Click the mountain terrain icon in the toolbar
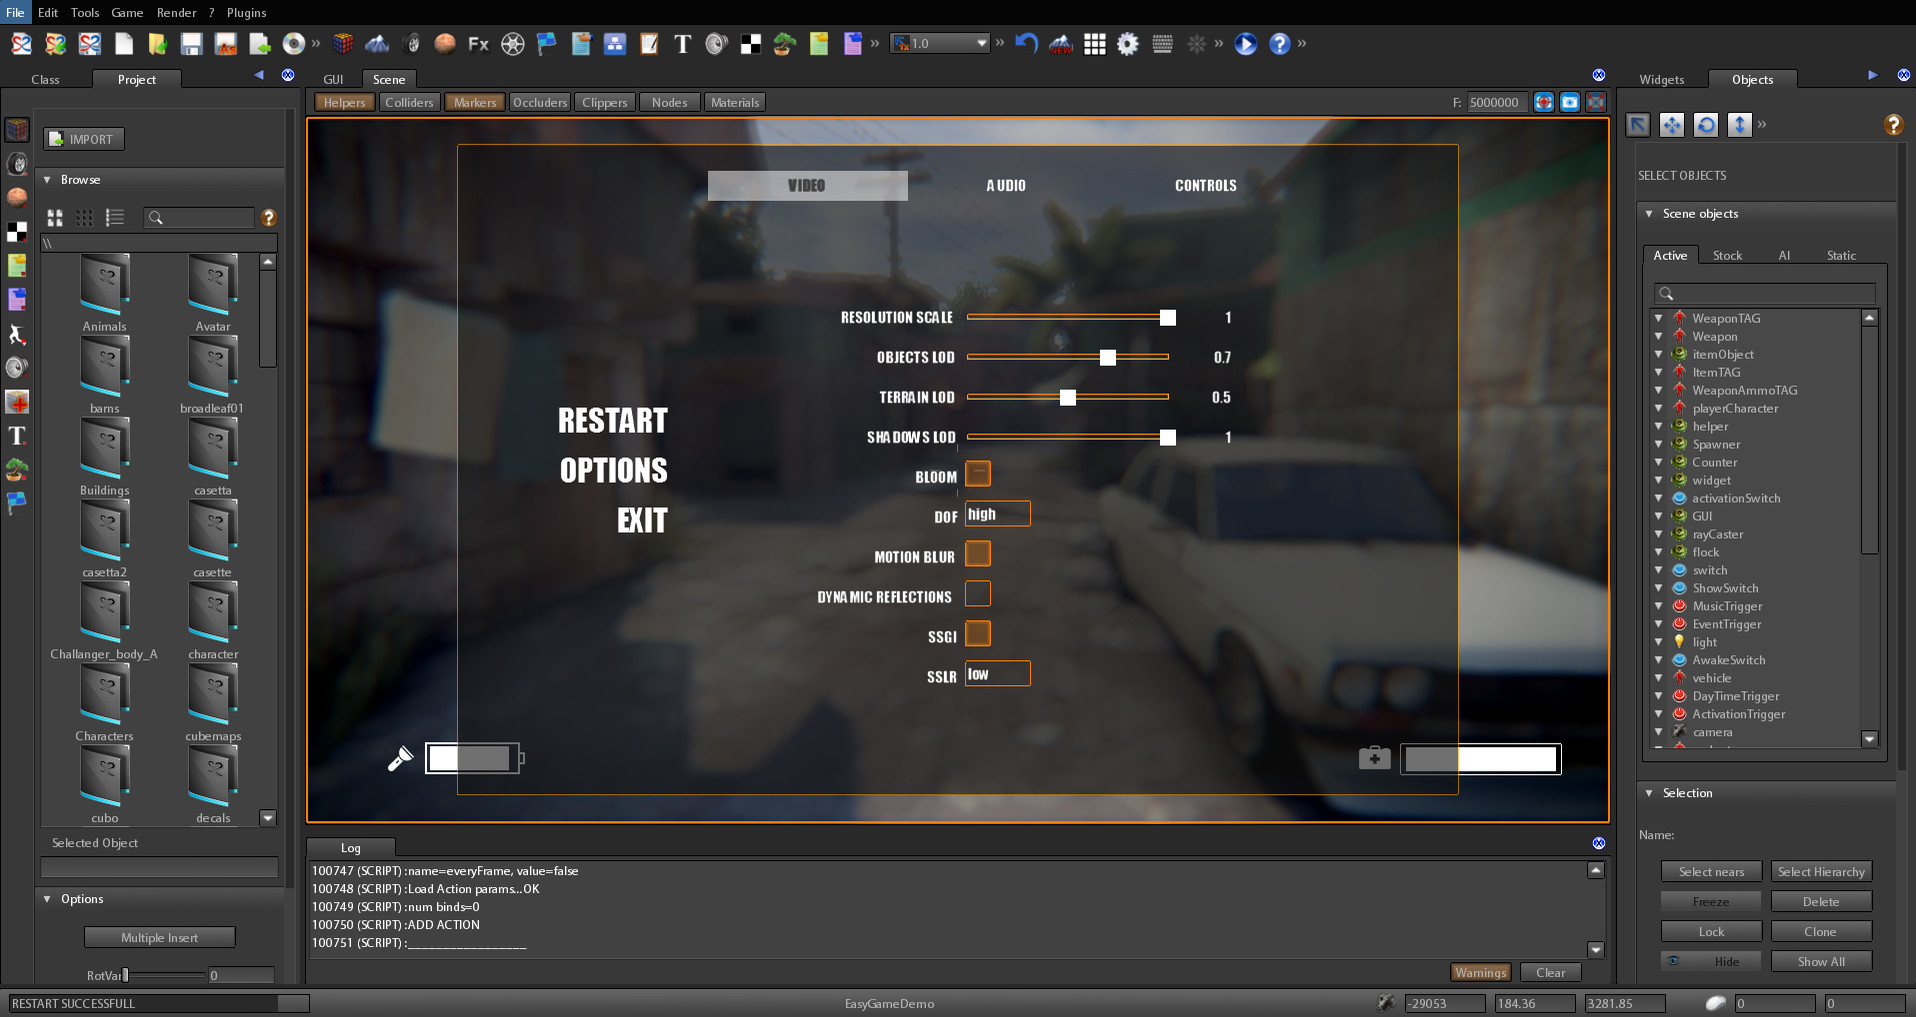Screen dimensions: 1916x1017 pyautogui.click(x=377, y=44)
